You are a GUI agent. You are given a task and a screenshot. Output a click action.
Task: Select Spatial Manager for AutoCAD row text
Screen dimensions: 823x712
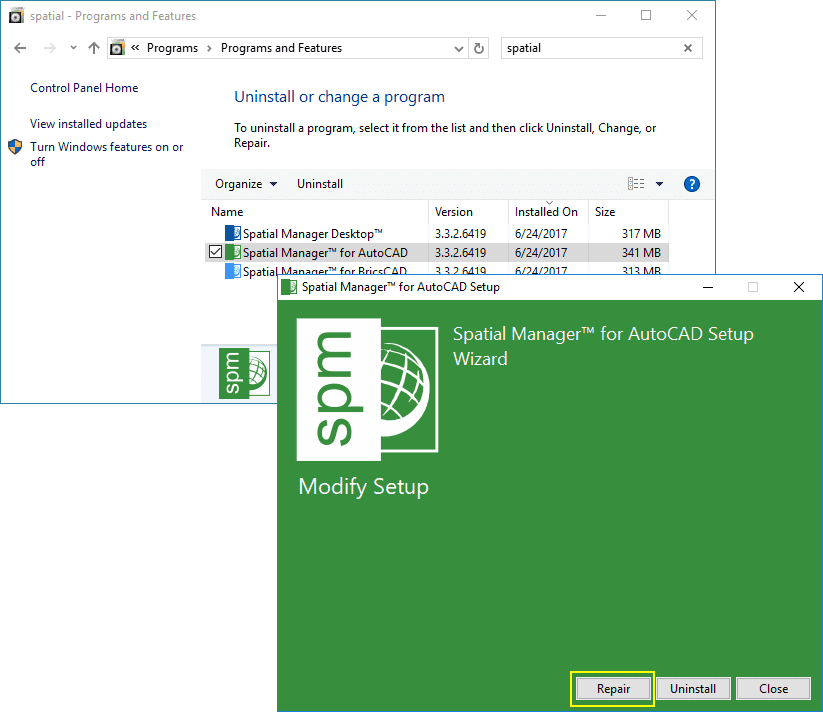coord(325,253)
